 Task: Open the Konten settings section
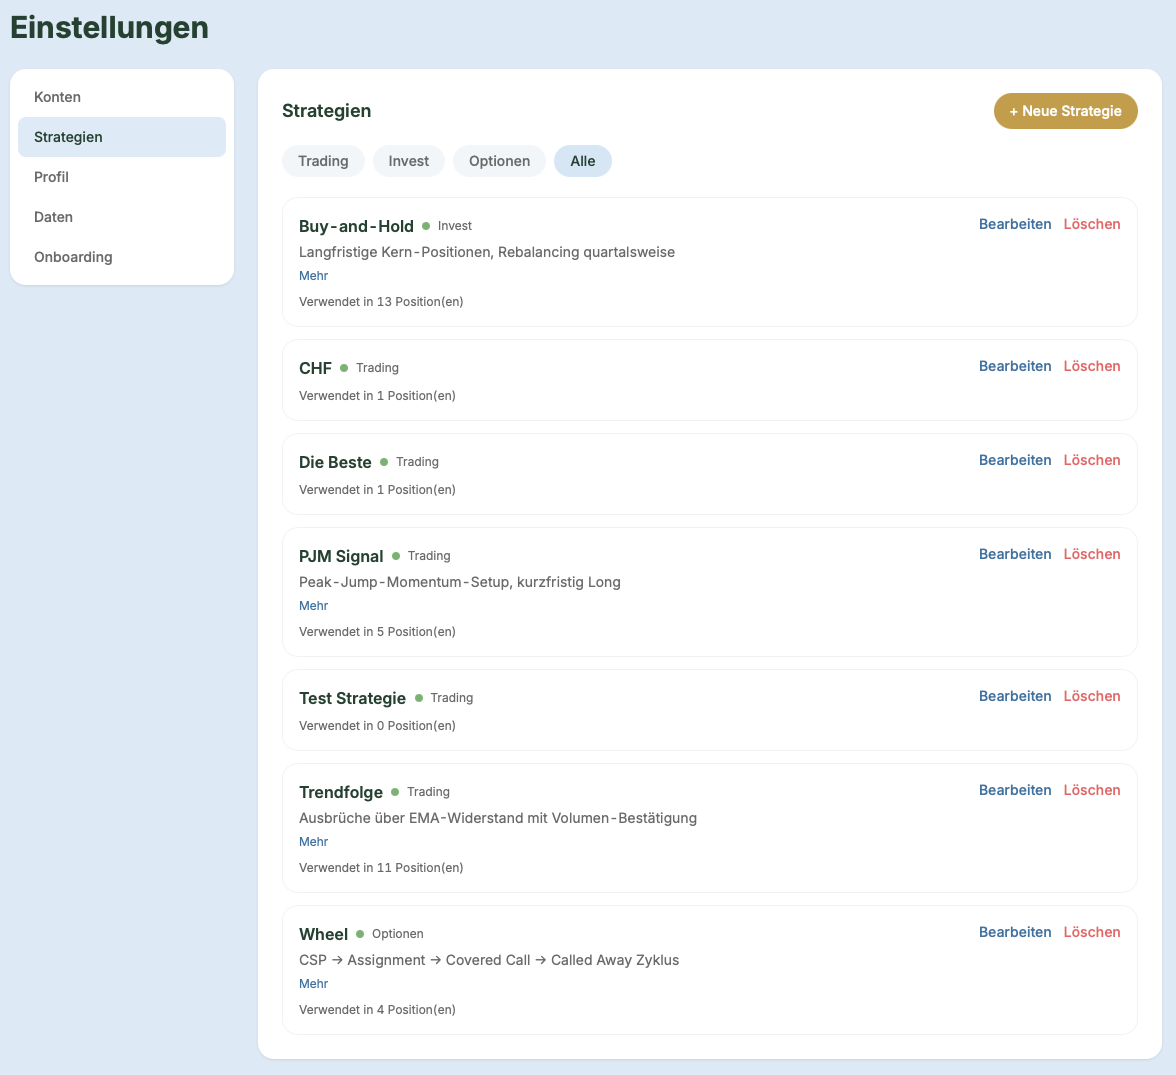point(122,97)
